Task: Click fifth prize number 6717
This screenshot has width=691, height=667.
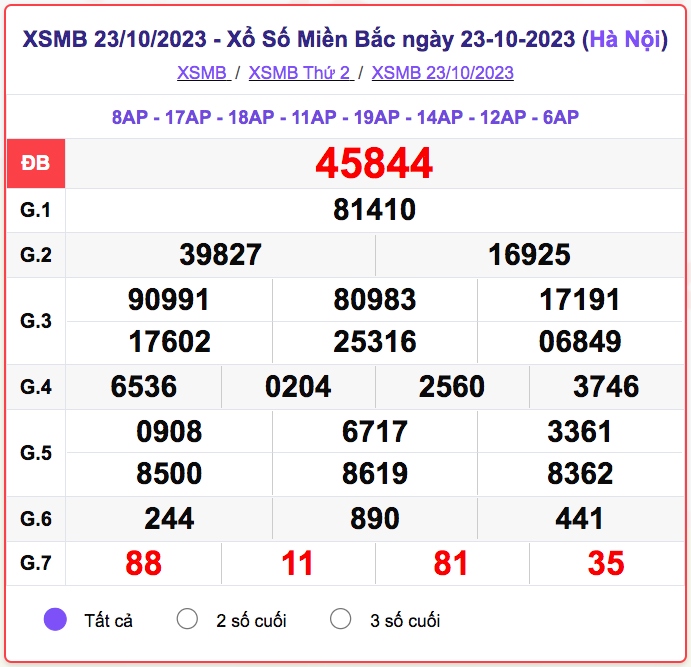Action: (375, 431)
